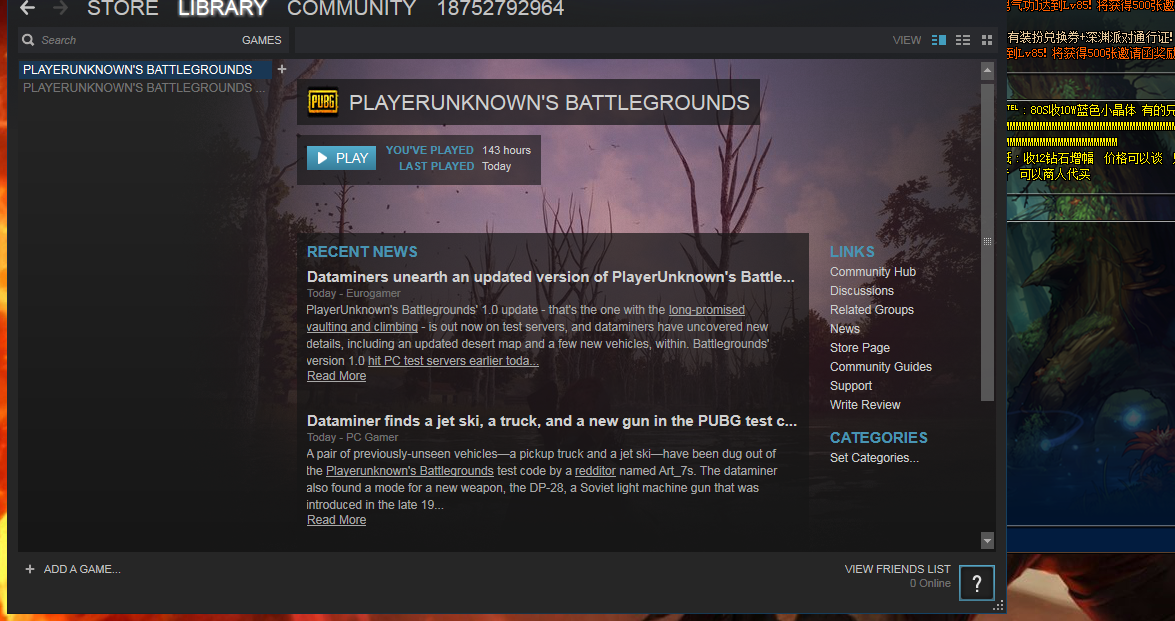Open the Dataminer finds a jet ski headline

[552, 421]
